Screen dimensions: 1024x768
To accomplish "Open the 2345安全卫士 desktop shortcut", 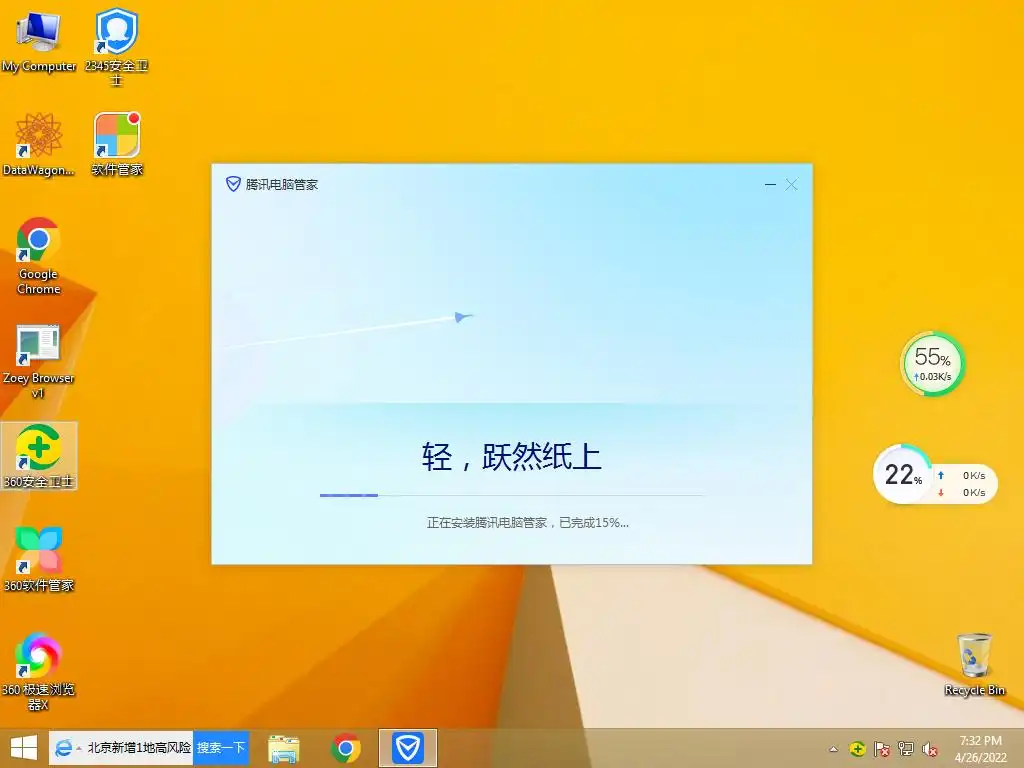I will pos(116,46).
